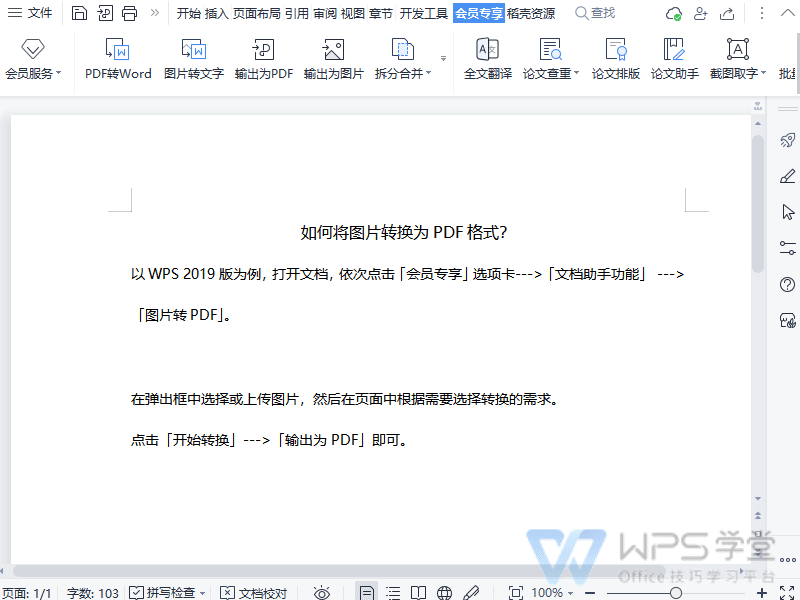Image resolution: width=800 pixels, height=600 pixels.
Task: Click the 文件 menu button
Action: click(31, 13)
